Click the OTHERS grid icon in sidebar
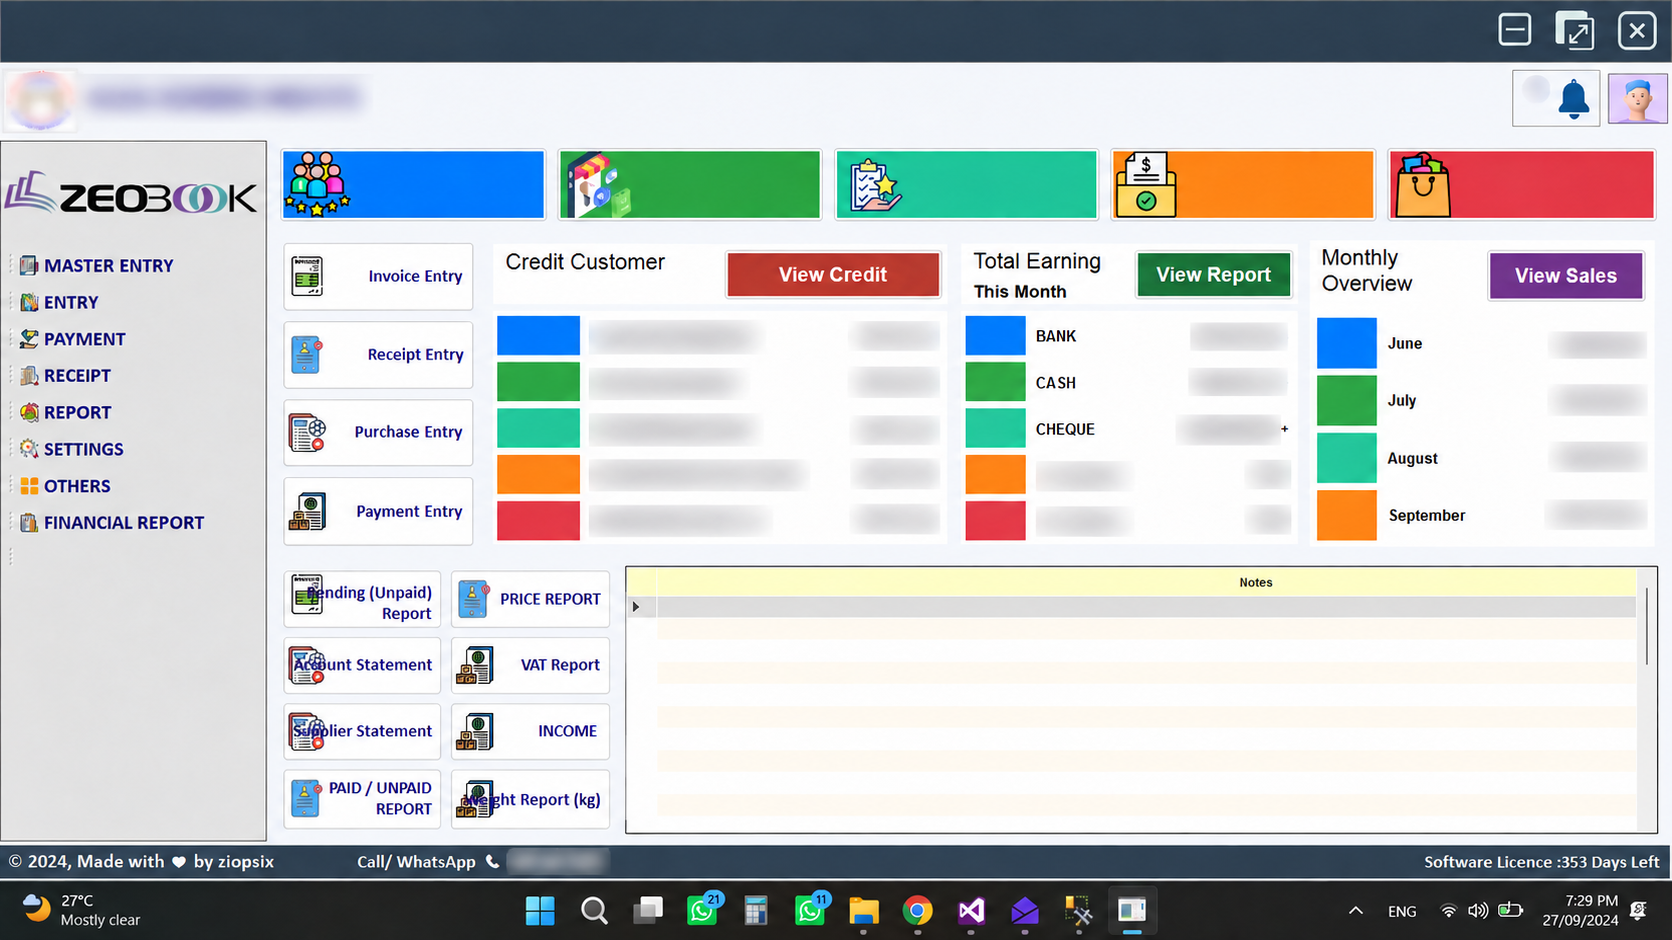This screenshot has height=940, width=1672. [29, 486]
